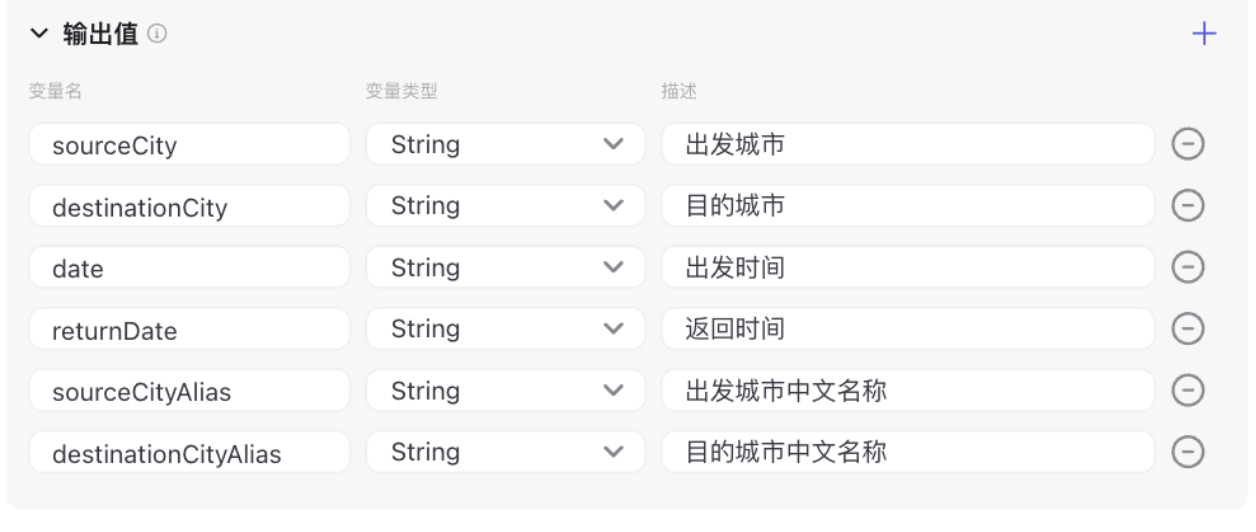The image size is (1256, 532).
Task: Delete the date variable row
Action: pos(1187,267)
